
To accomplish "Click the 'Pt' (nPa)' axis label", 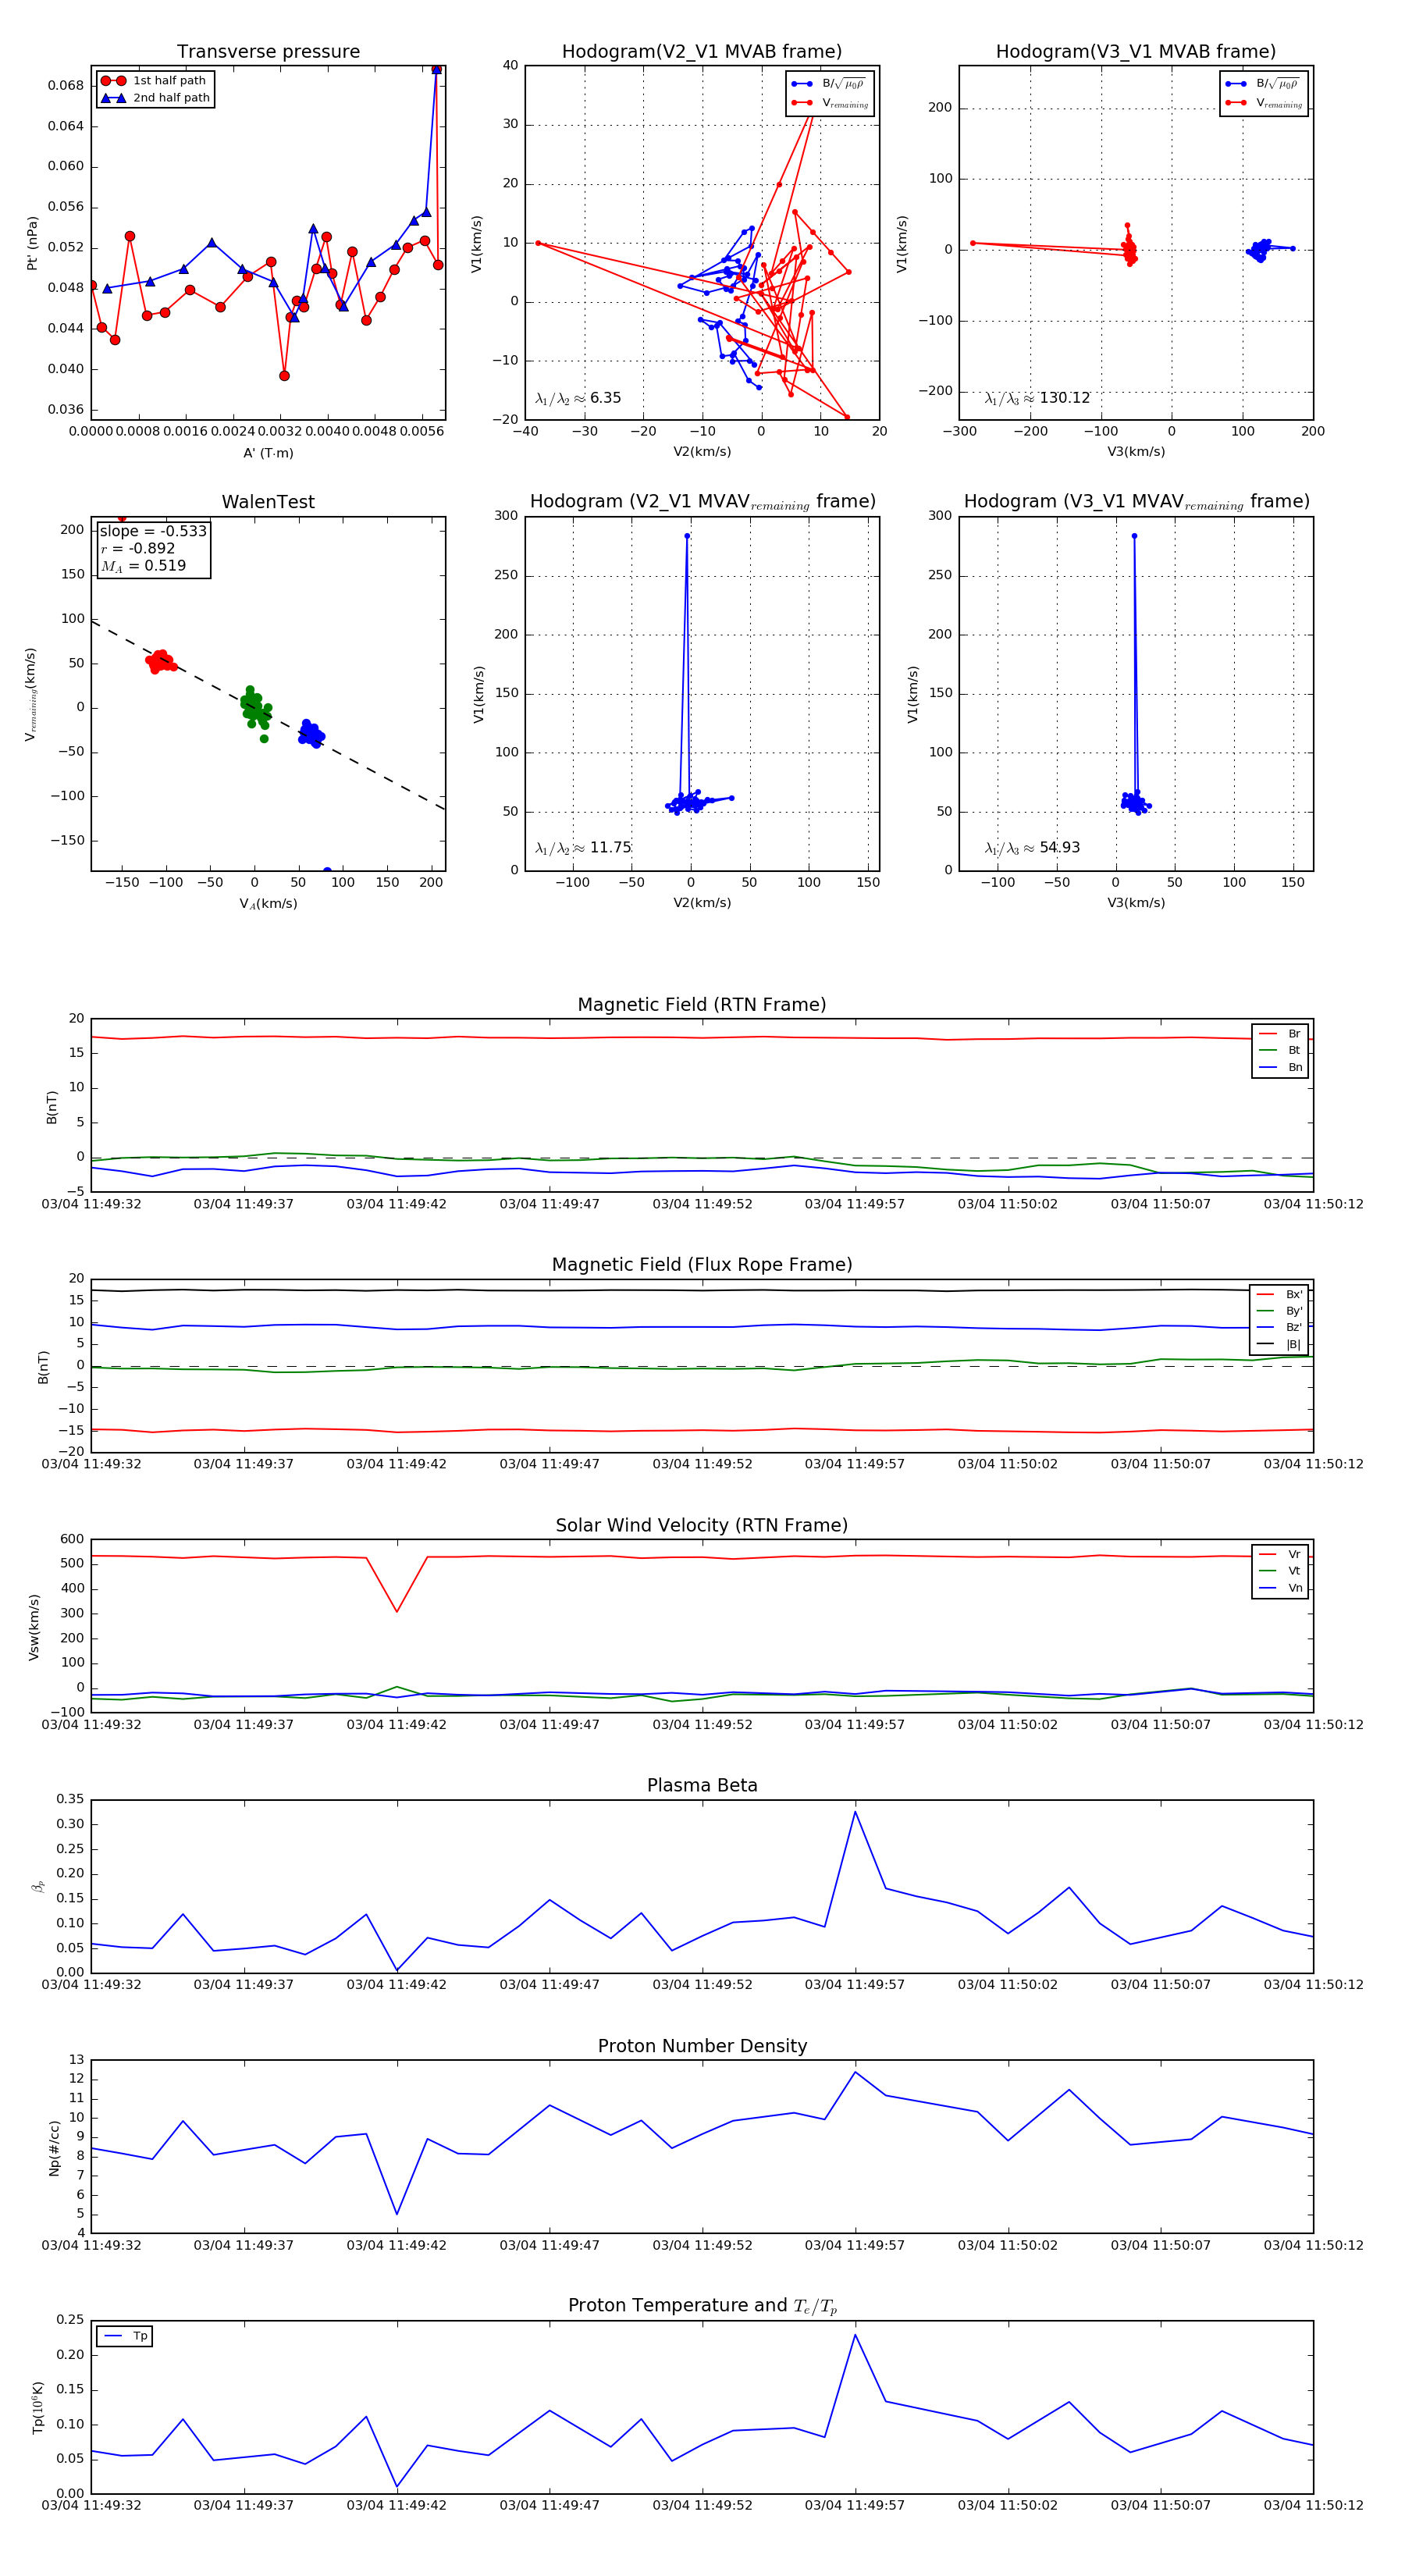I will point(32,243).
